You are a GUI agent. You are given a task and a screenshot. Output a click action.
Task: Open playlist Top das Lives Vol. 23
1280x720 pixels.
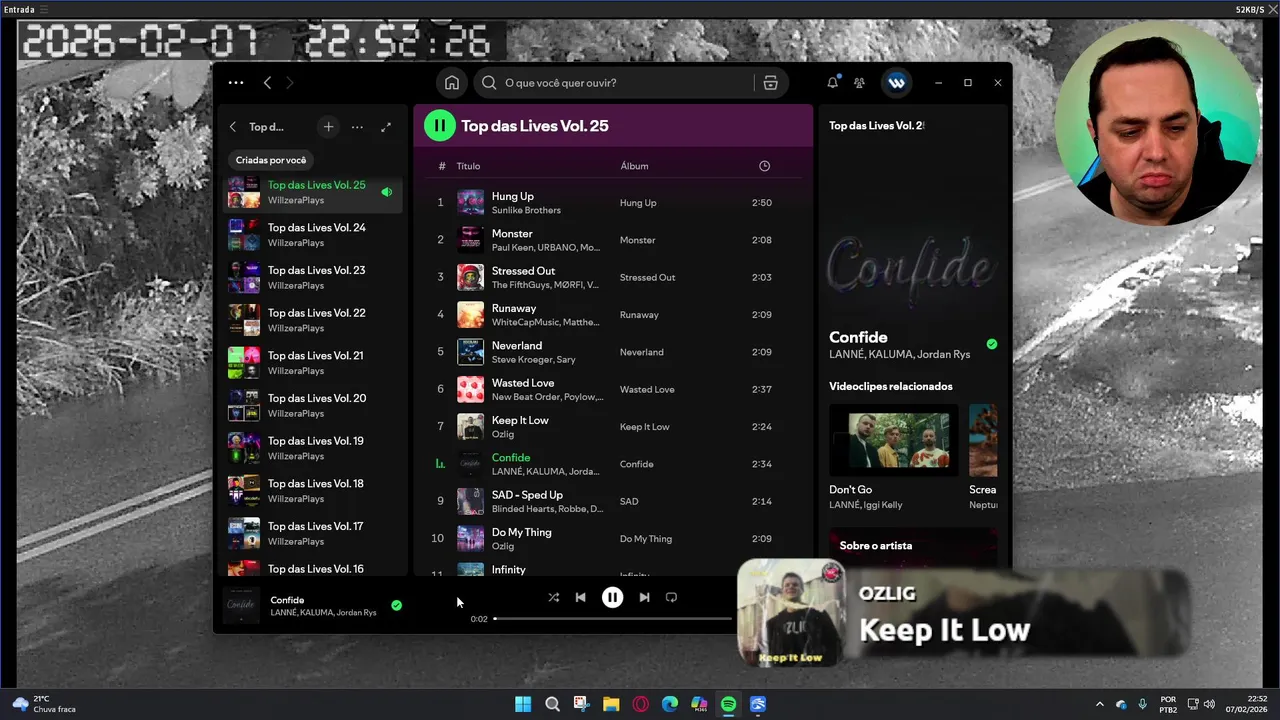[312, 277]
